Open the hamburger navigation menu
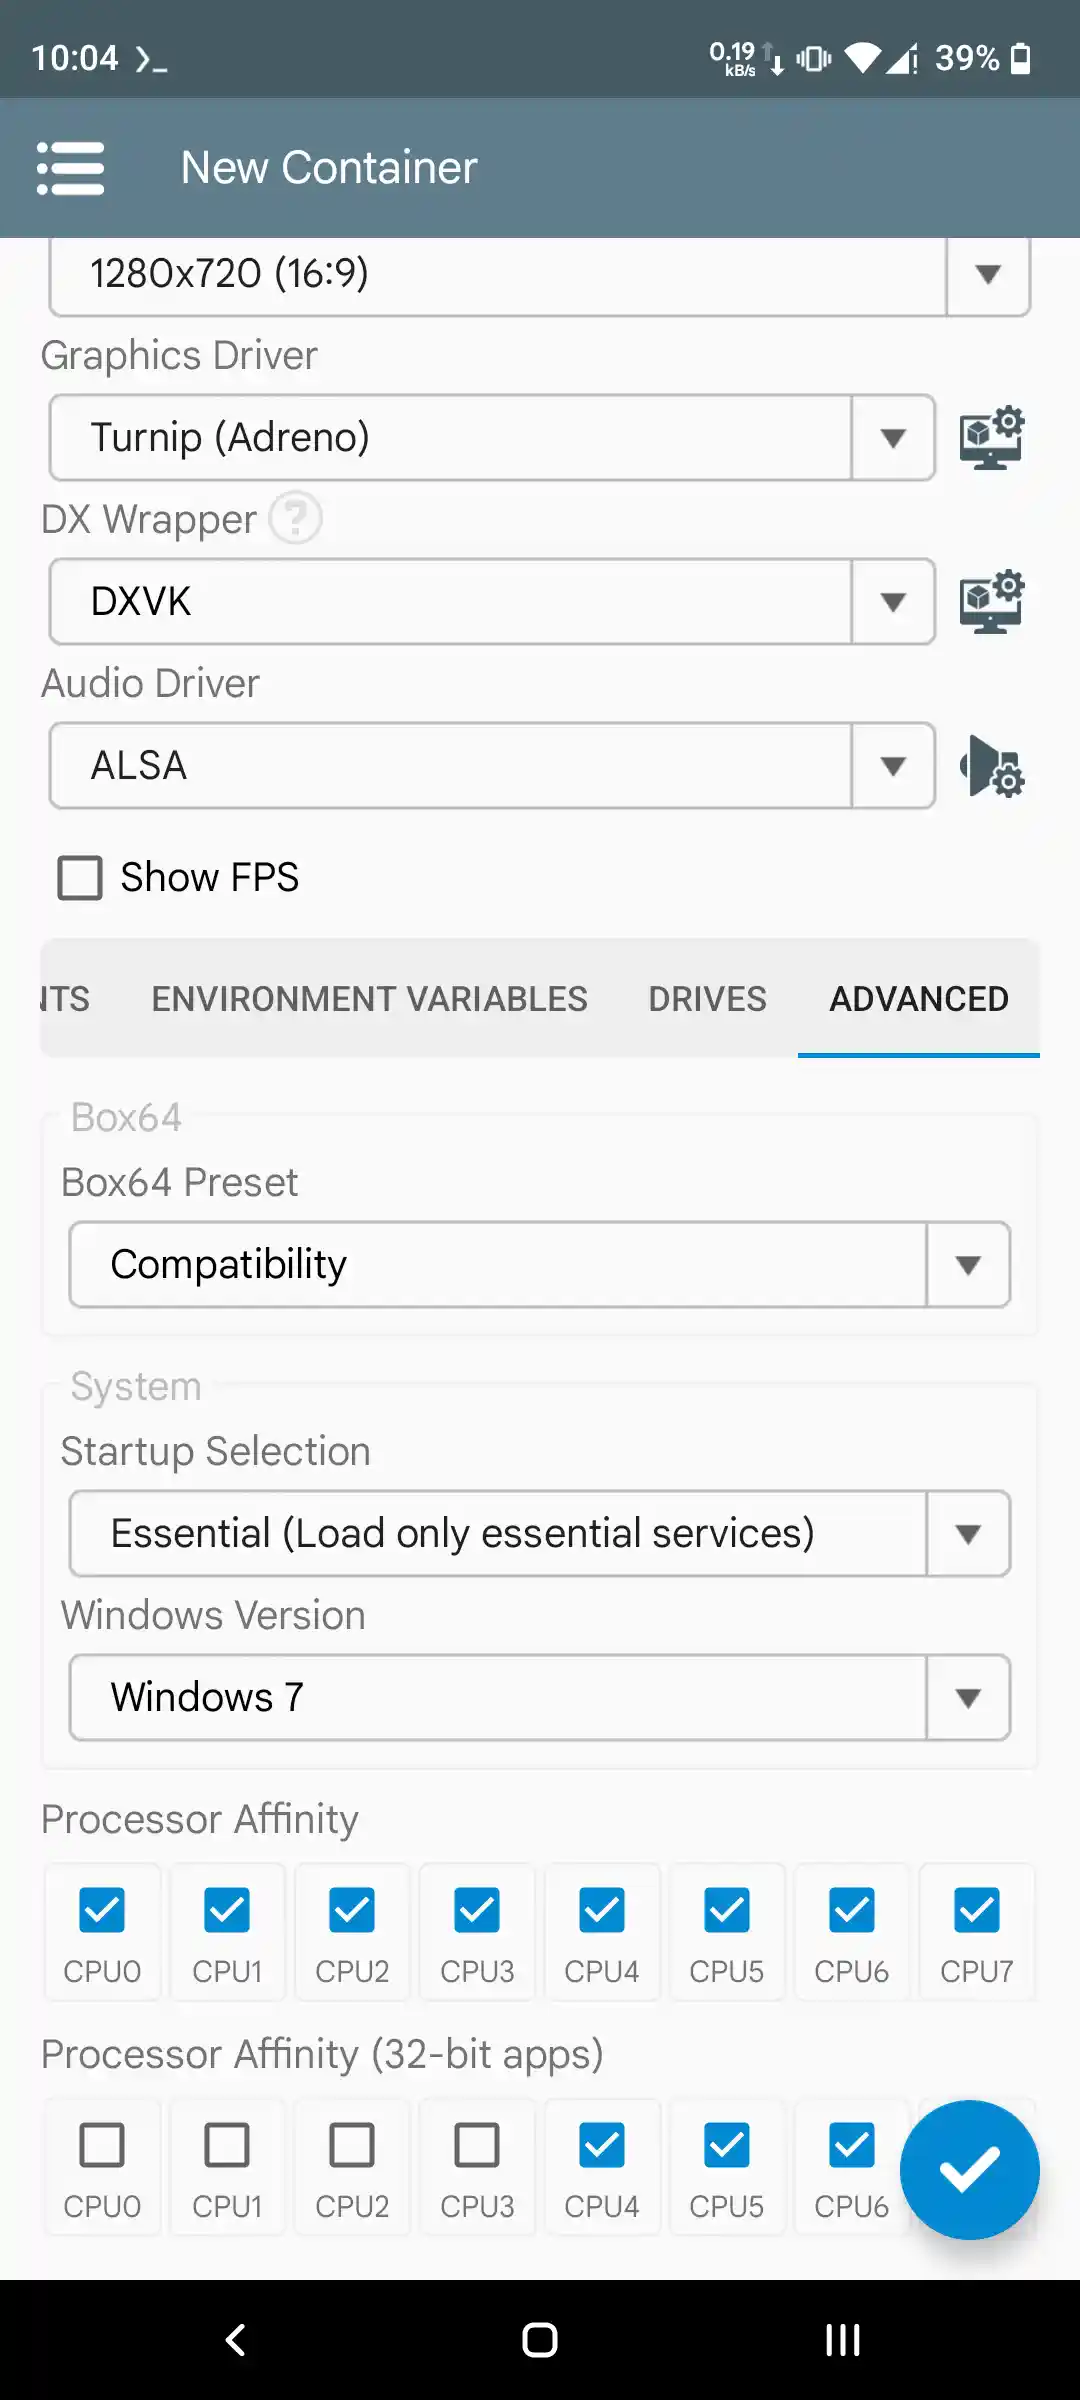Image resolution: width=1080 pixels, height=2400 pixels. pyautogui.click(x=70, y=168)
